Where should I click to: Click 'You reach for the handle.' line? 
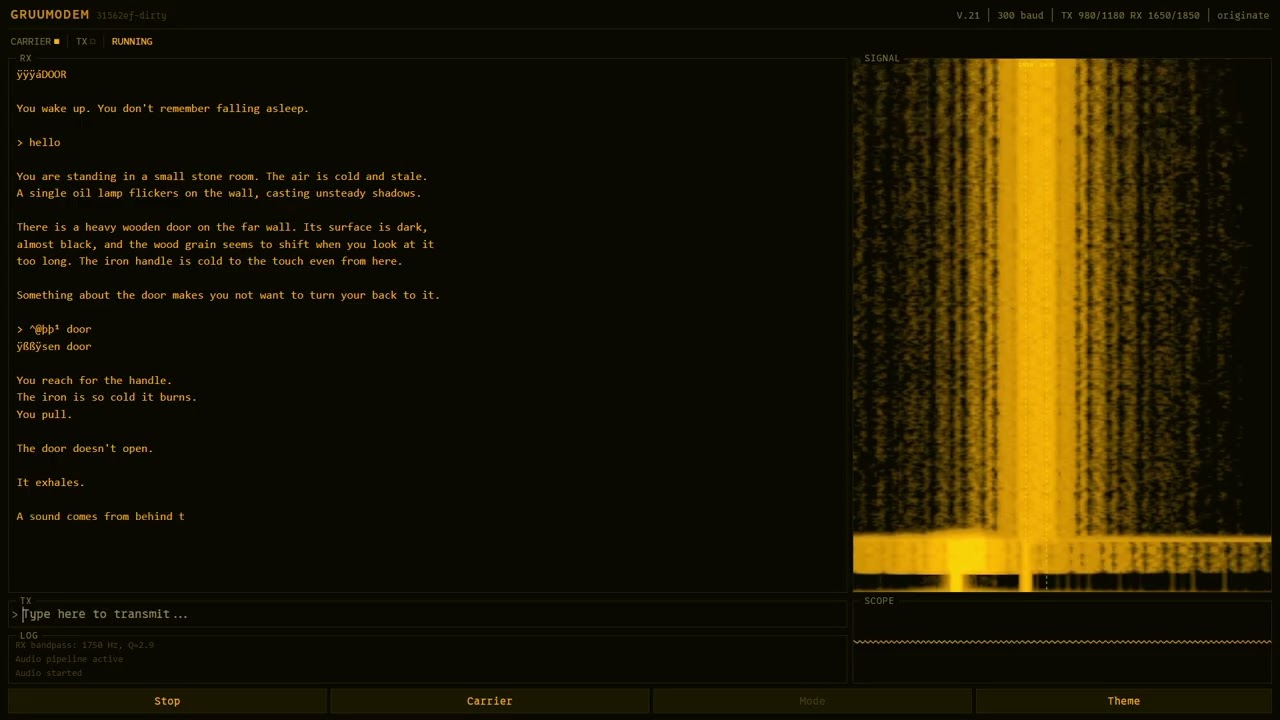tap(94, 380)
